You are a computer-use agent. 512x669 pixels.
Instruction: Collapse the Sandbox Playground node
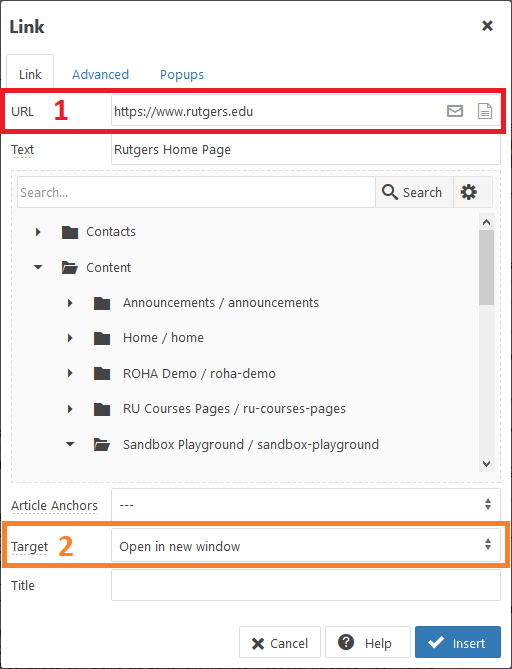70,444
